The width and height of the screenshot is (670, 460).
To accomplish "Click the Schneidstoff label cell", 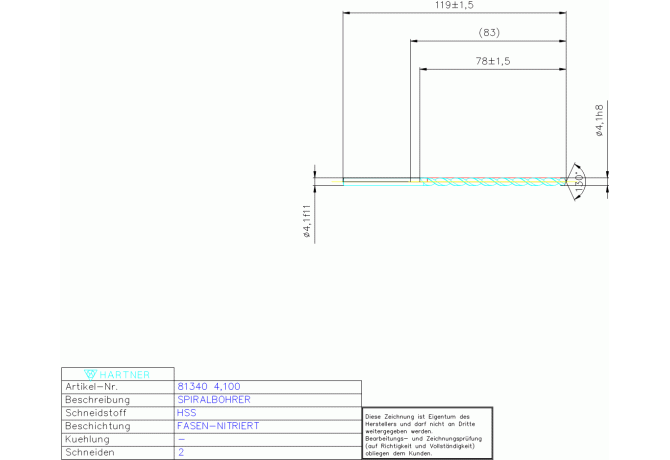I will [97, 412].
